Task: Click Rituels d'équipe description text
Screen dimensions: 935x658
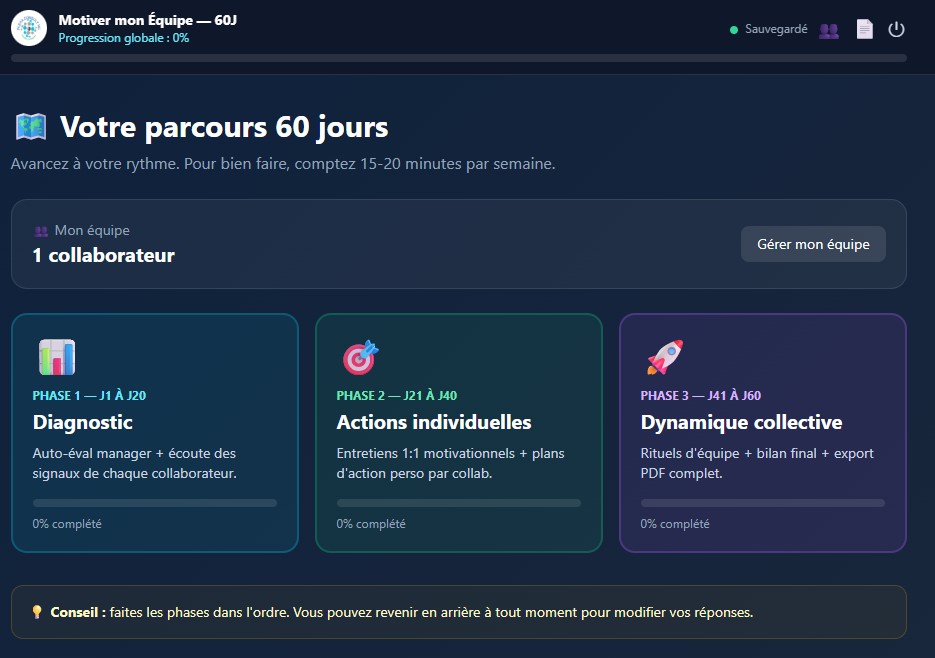Action: click(x=757, y=463)
